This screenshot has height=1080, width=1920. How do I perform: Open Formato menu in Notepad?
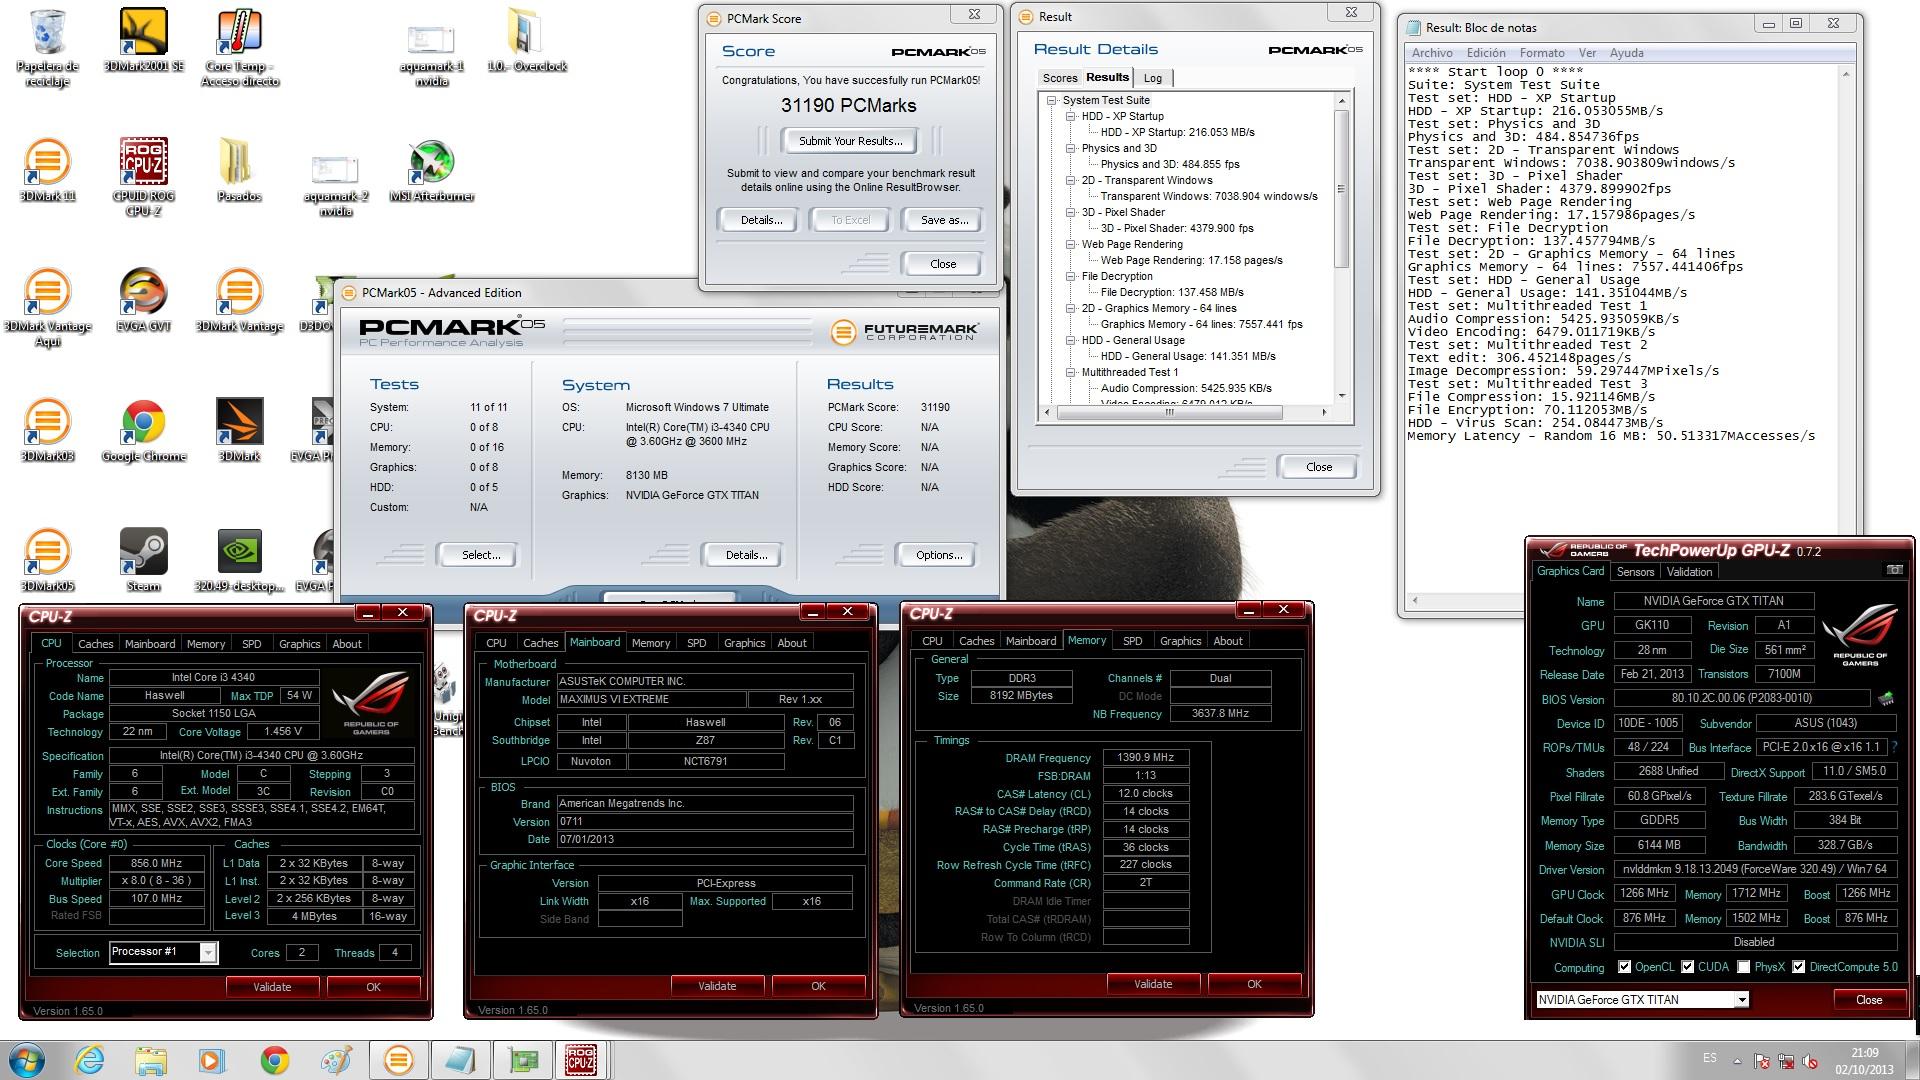1542,53
